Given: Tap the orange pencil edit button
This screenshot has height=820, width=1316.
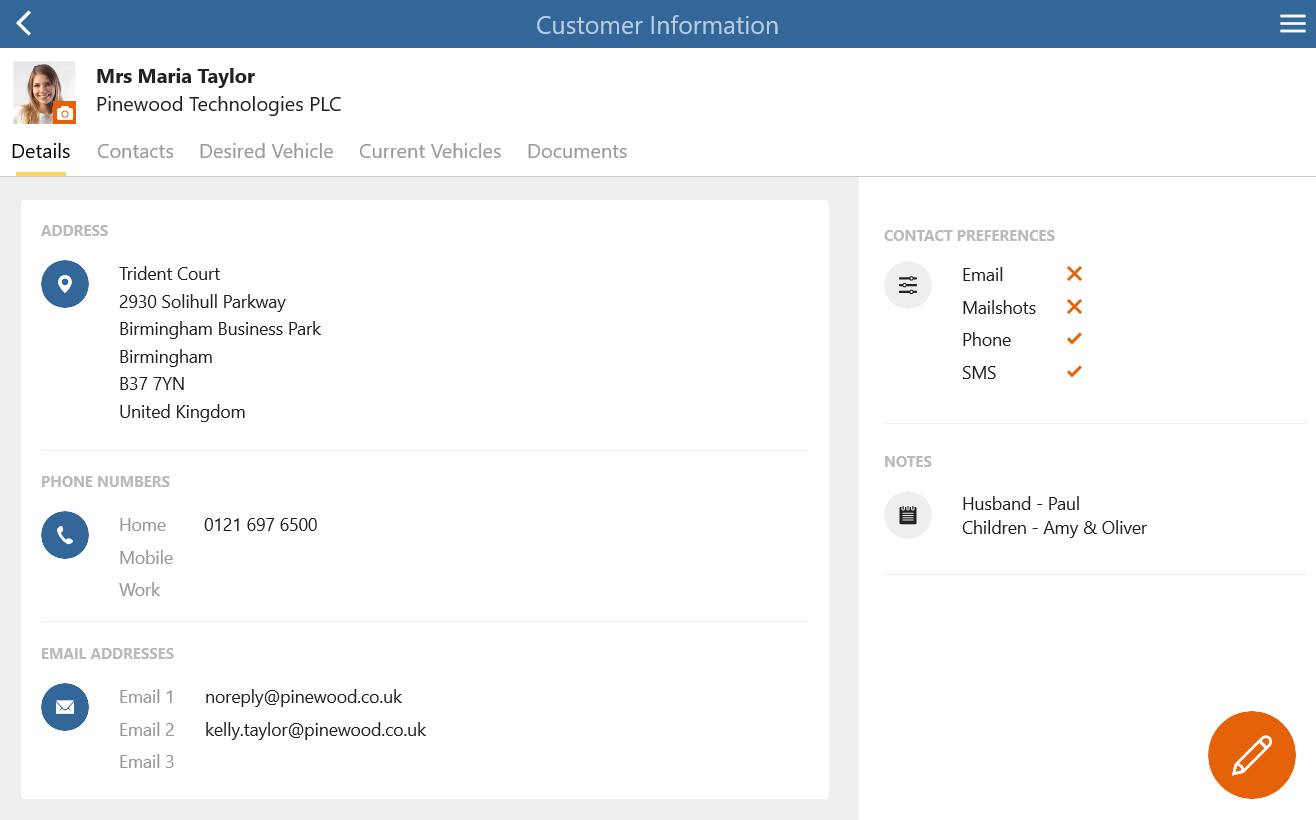Looking at the screenshot, I should [1252, 755].
